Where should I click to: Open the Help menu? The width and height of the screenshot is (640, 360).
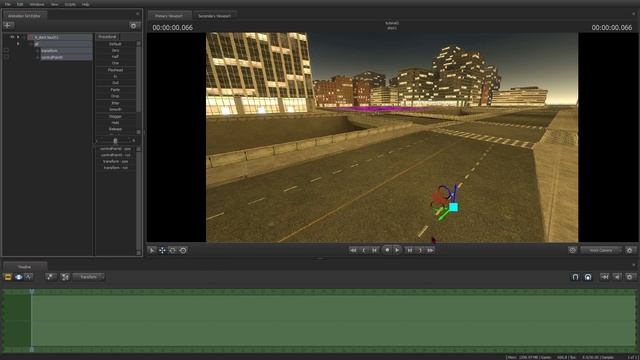85,4
